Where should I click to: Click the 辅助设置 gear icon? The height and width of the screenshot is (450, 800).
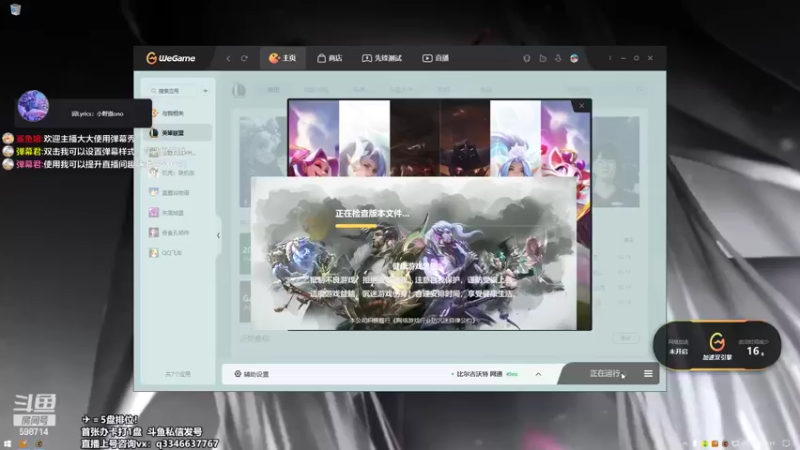237,374
